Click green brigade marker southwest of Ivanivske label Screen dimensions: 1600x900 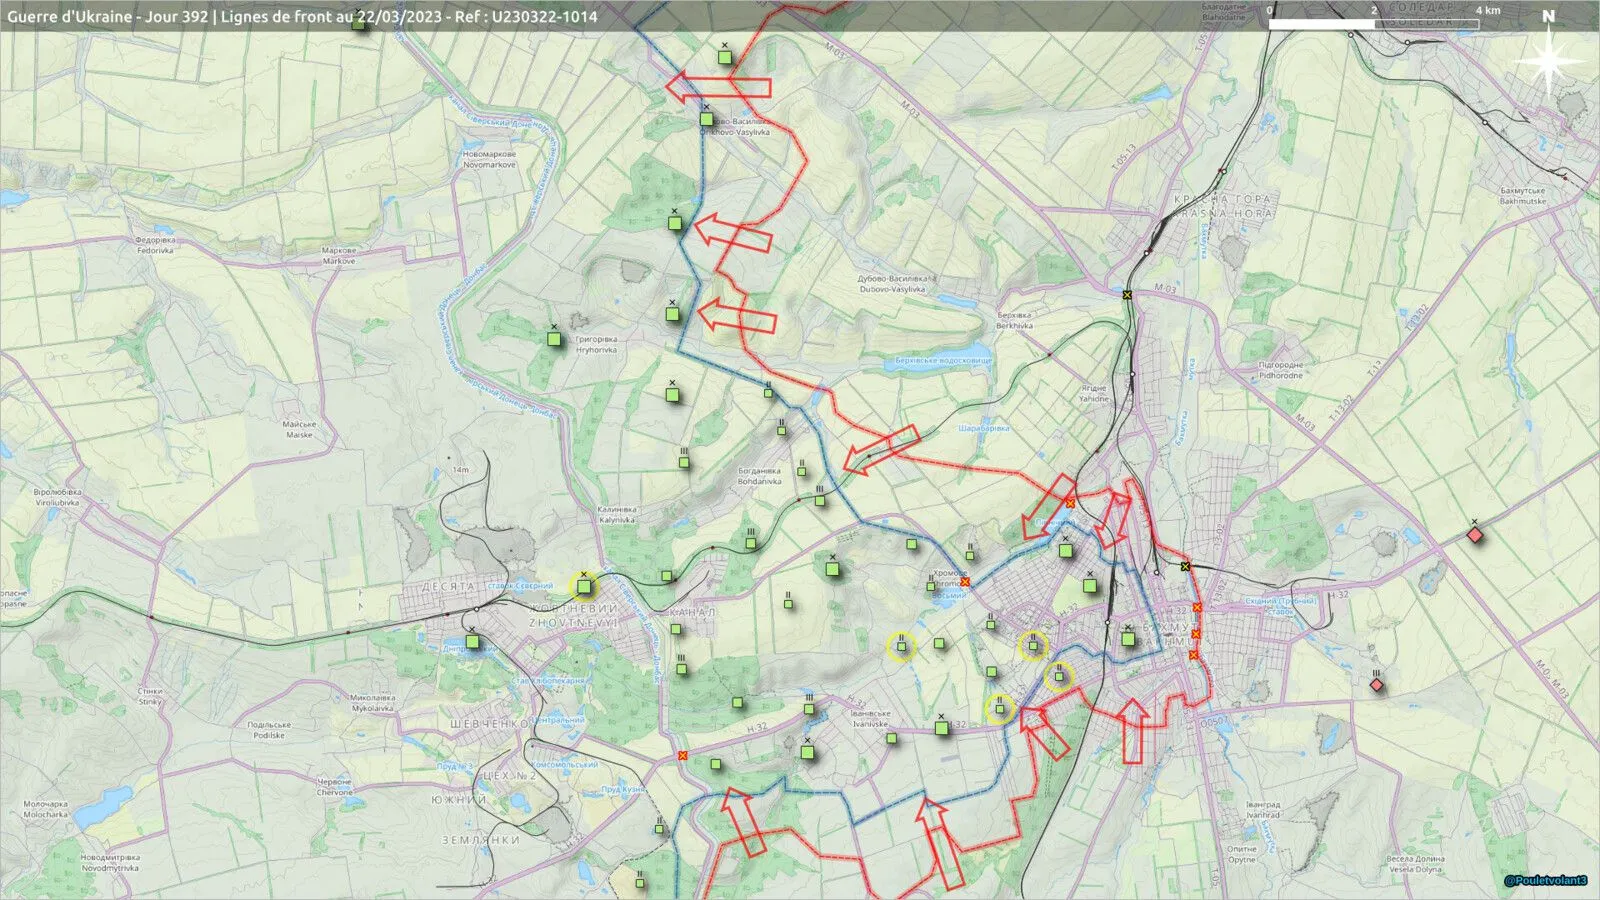click(808, 752)
